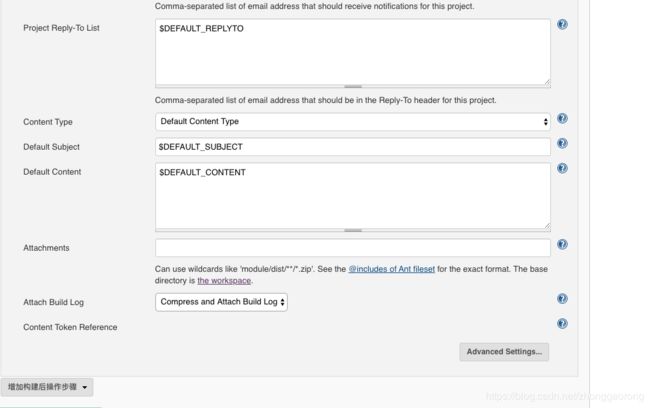
Task: Open the Content Type dropdown
Action: tap(353, 121)
